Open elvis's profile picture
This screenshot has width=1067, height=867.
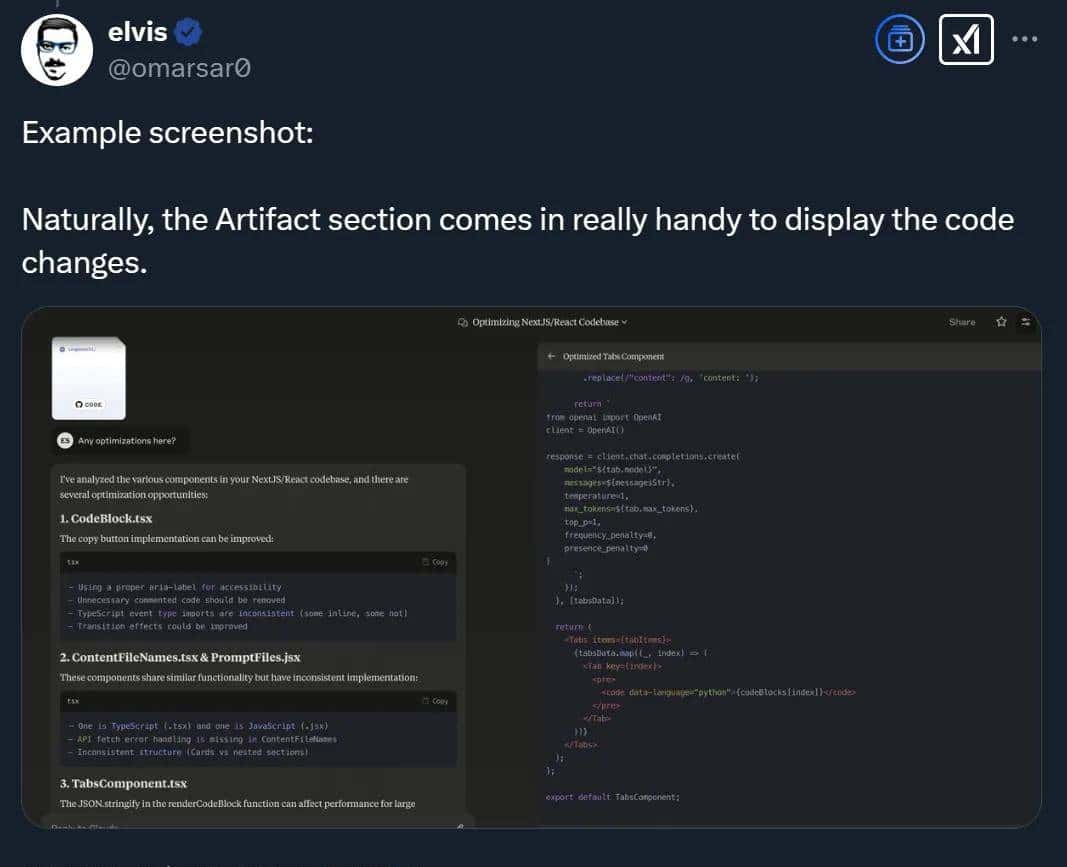click(x=57, y=50)
